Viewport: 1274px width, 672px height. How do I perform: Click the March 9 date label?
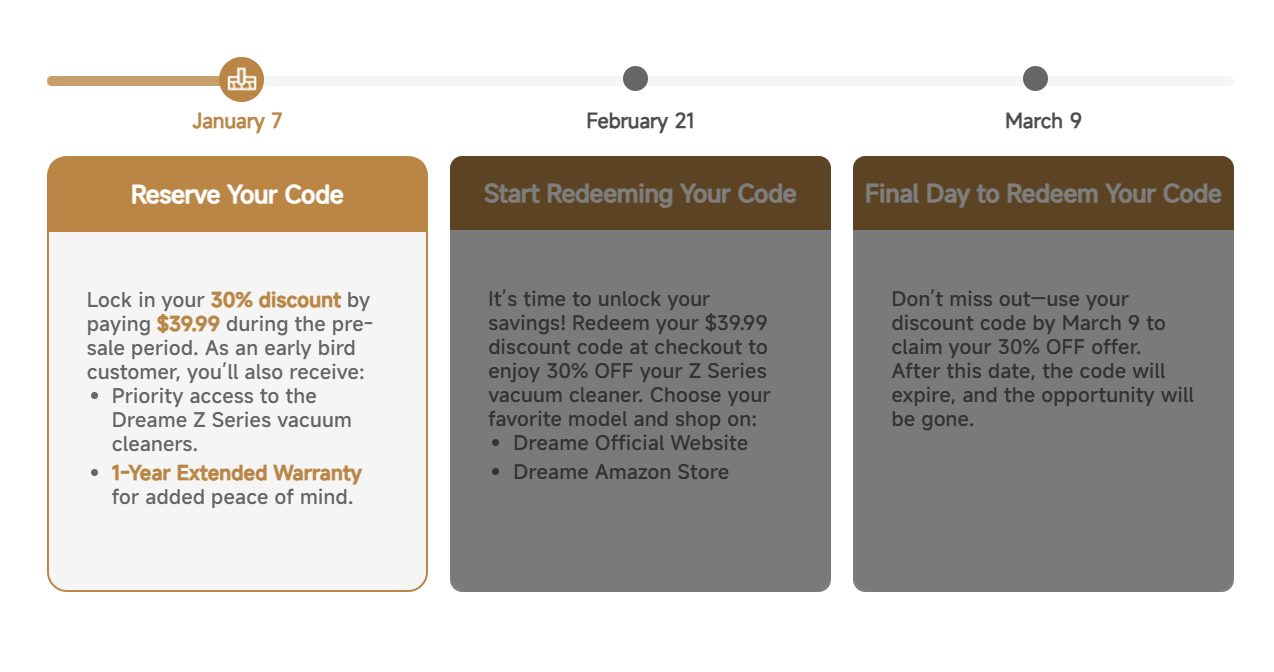[1043, 121]
